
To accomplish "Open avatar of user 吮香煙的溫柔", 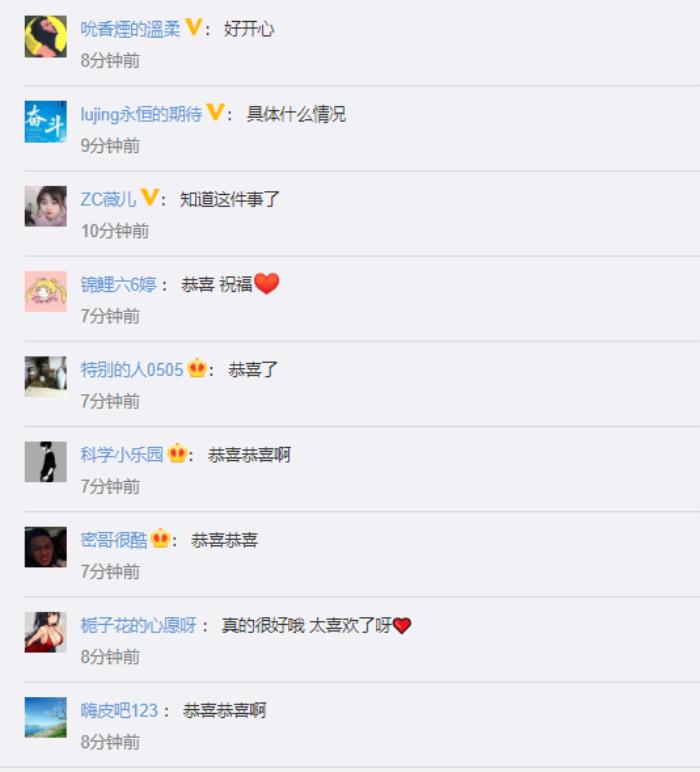I will tap(46, 36).
